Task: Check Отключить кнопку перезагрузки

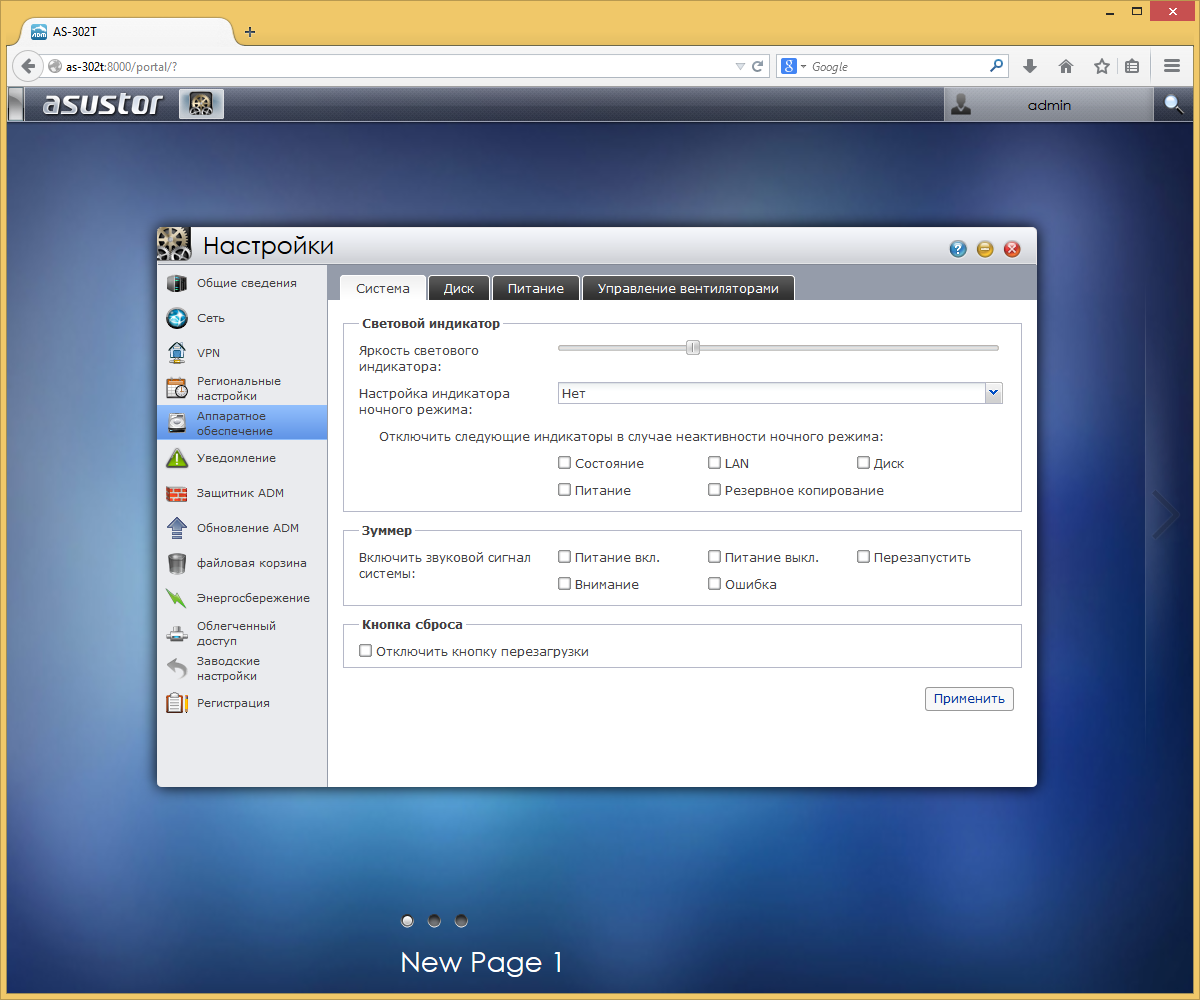Action: coord(365,651)
